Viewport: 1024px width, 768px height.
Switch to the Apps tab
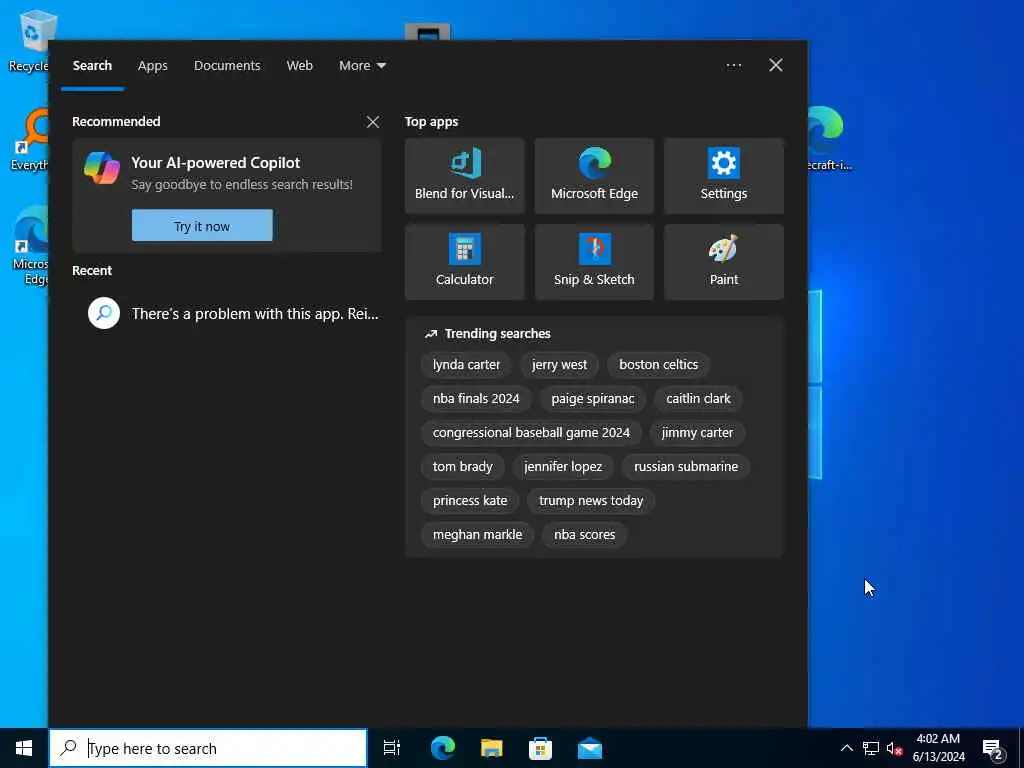tap(153, 65)
